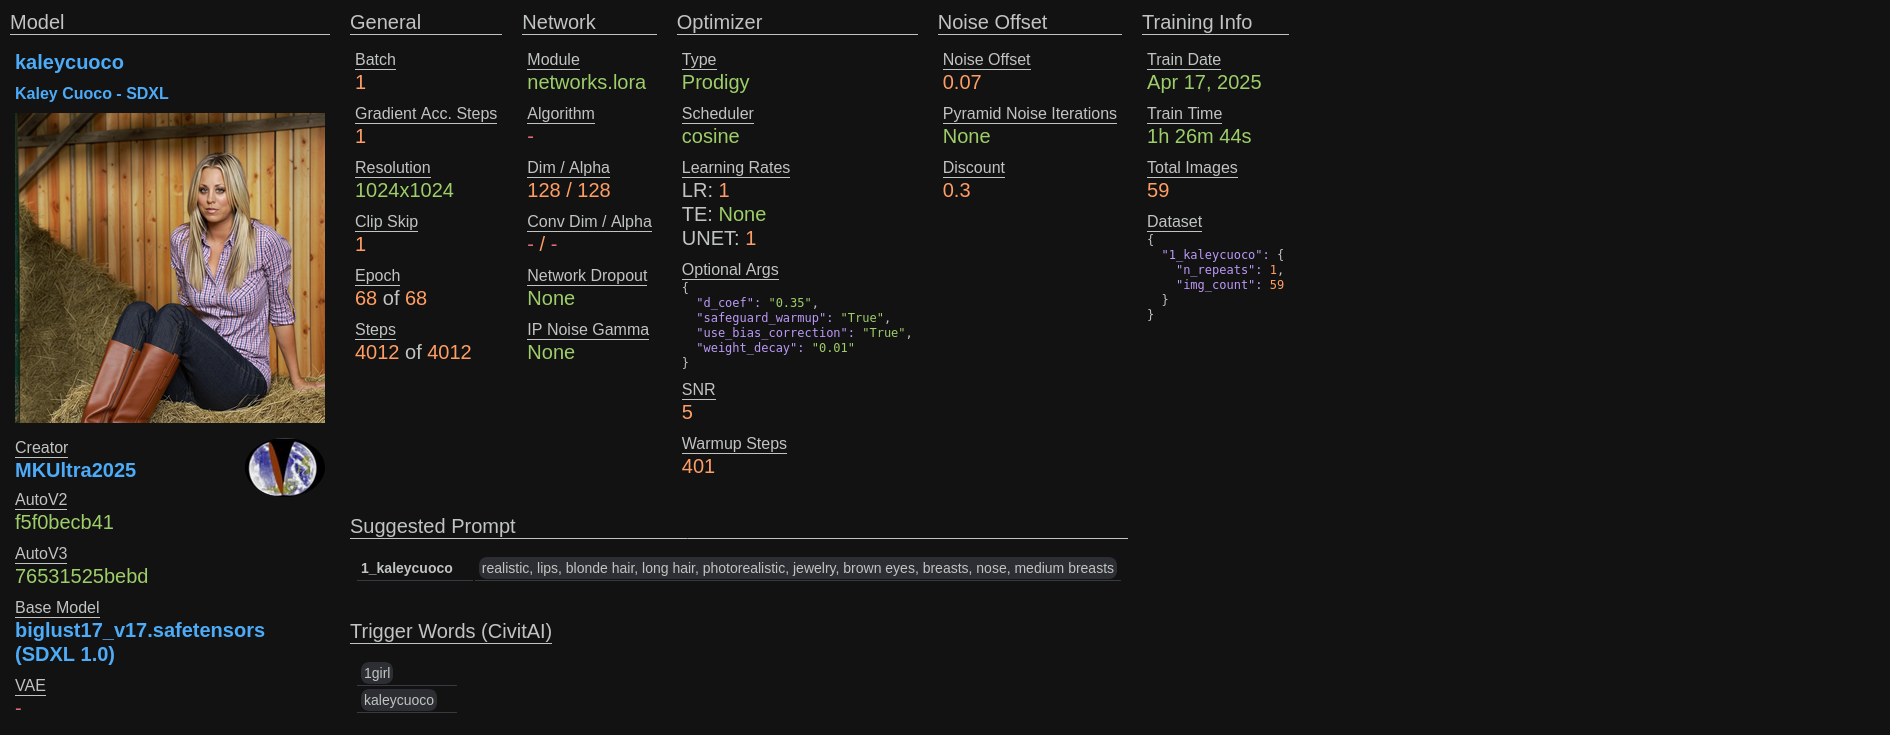Click the VAE label
Image resolution: width=1890 pixels, height=735 pixels.
click(x=30, y=686)
